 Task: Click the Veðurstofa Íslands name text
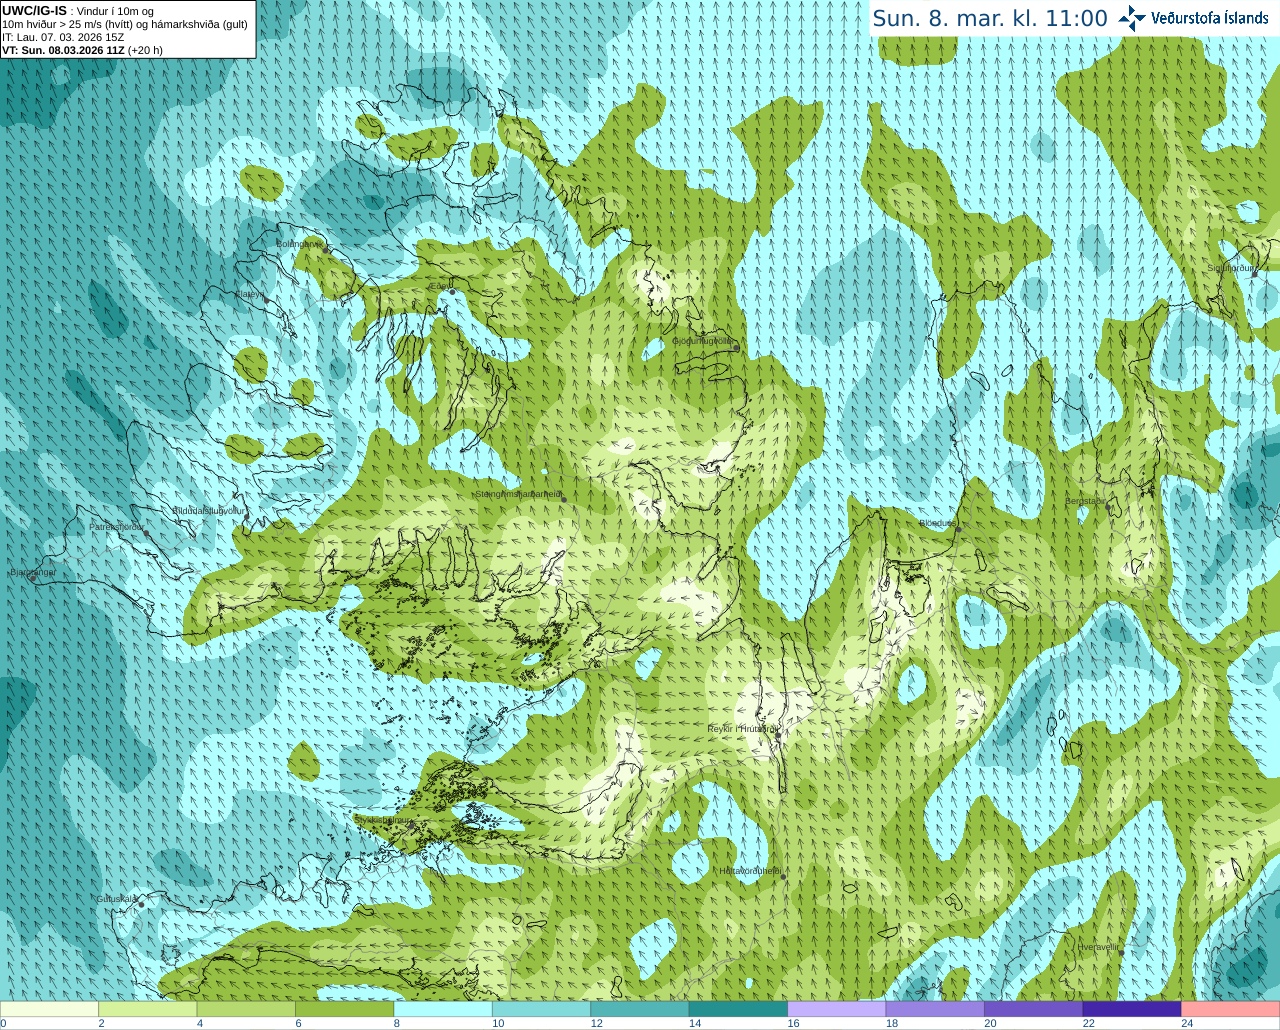pyautogui.click(x=1210, y=18)
